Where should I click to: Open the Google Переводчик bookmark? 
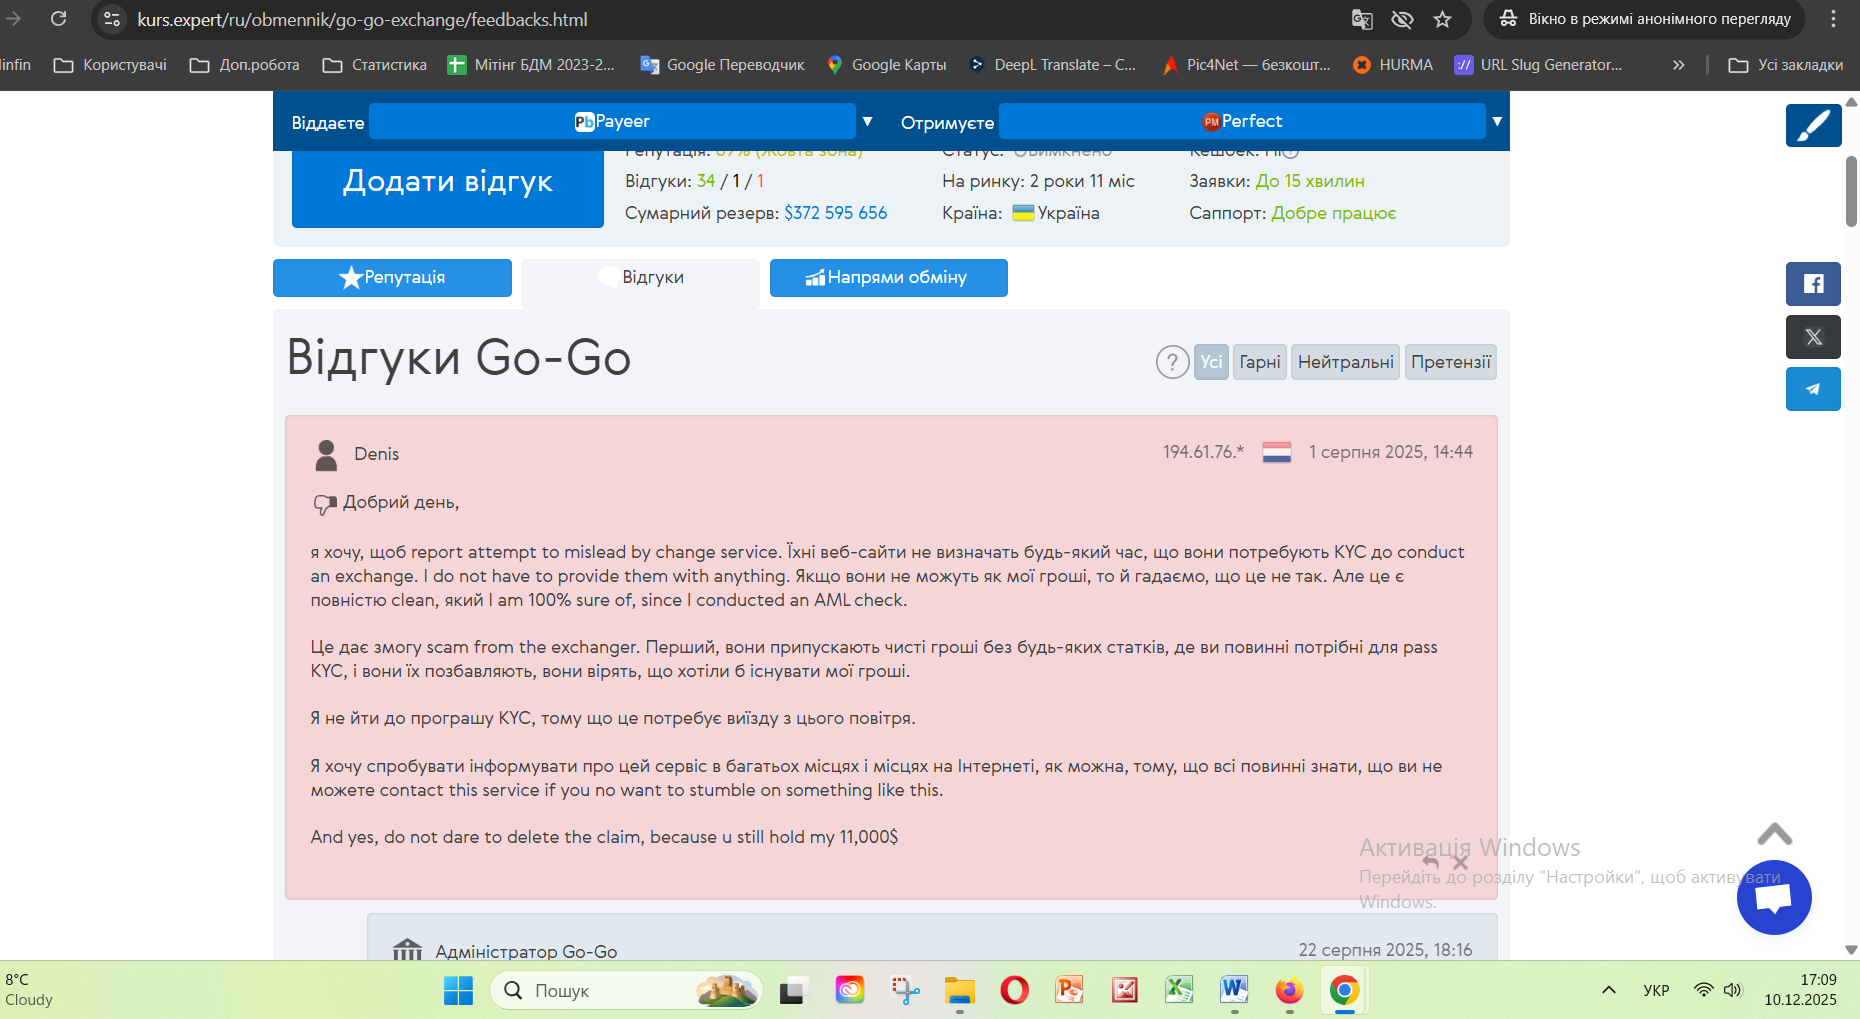[x=722, y=65]
